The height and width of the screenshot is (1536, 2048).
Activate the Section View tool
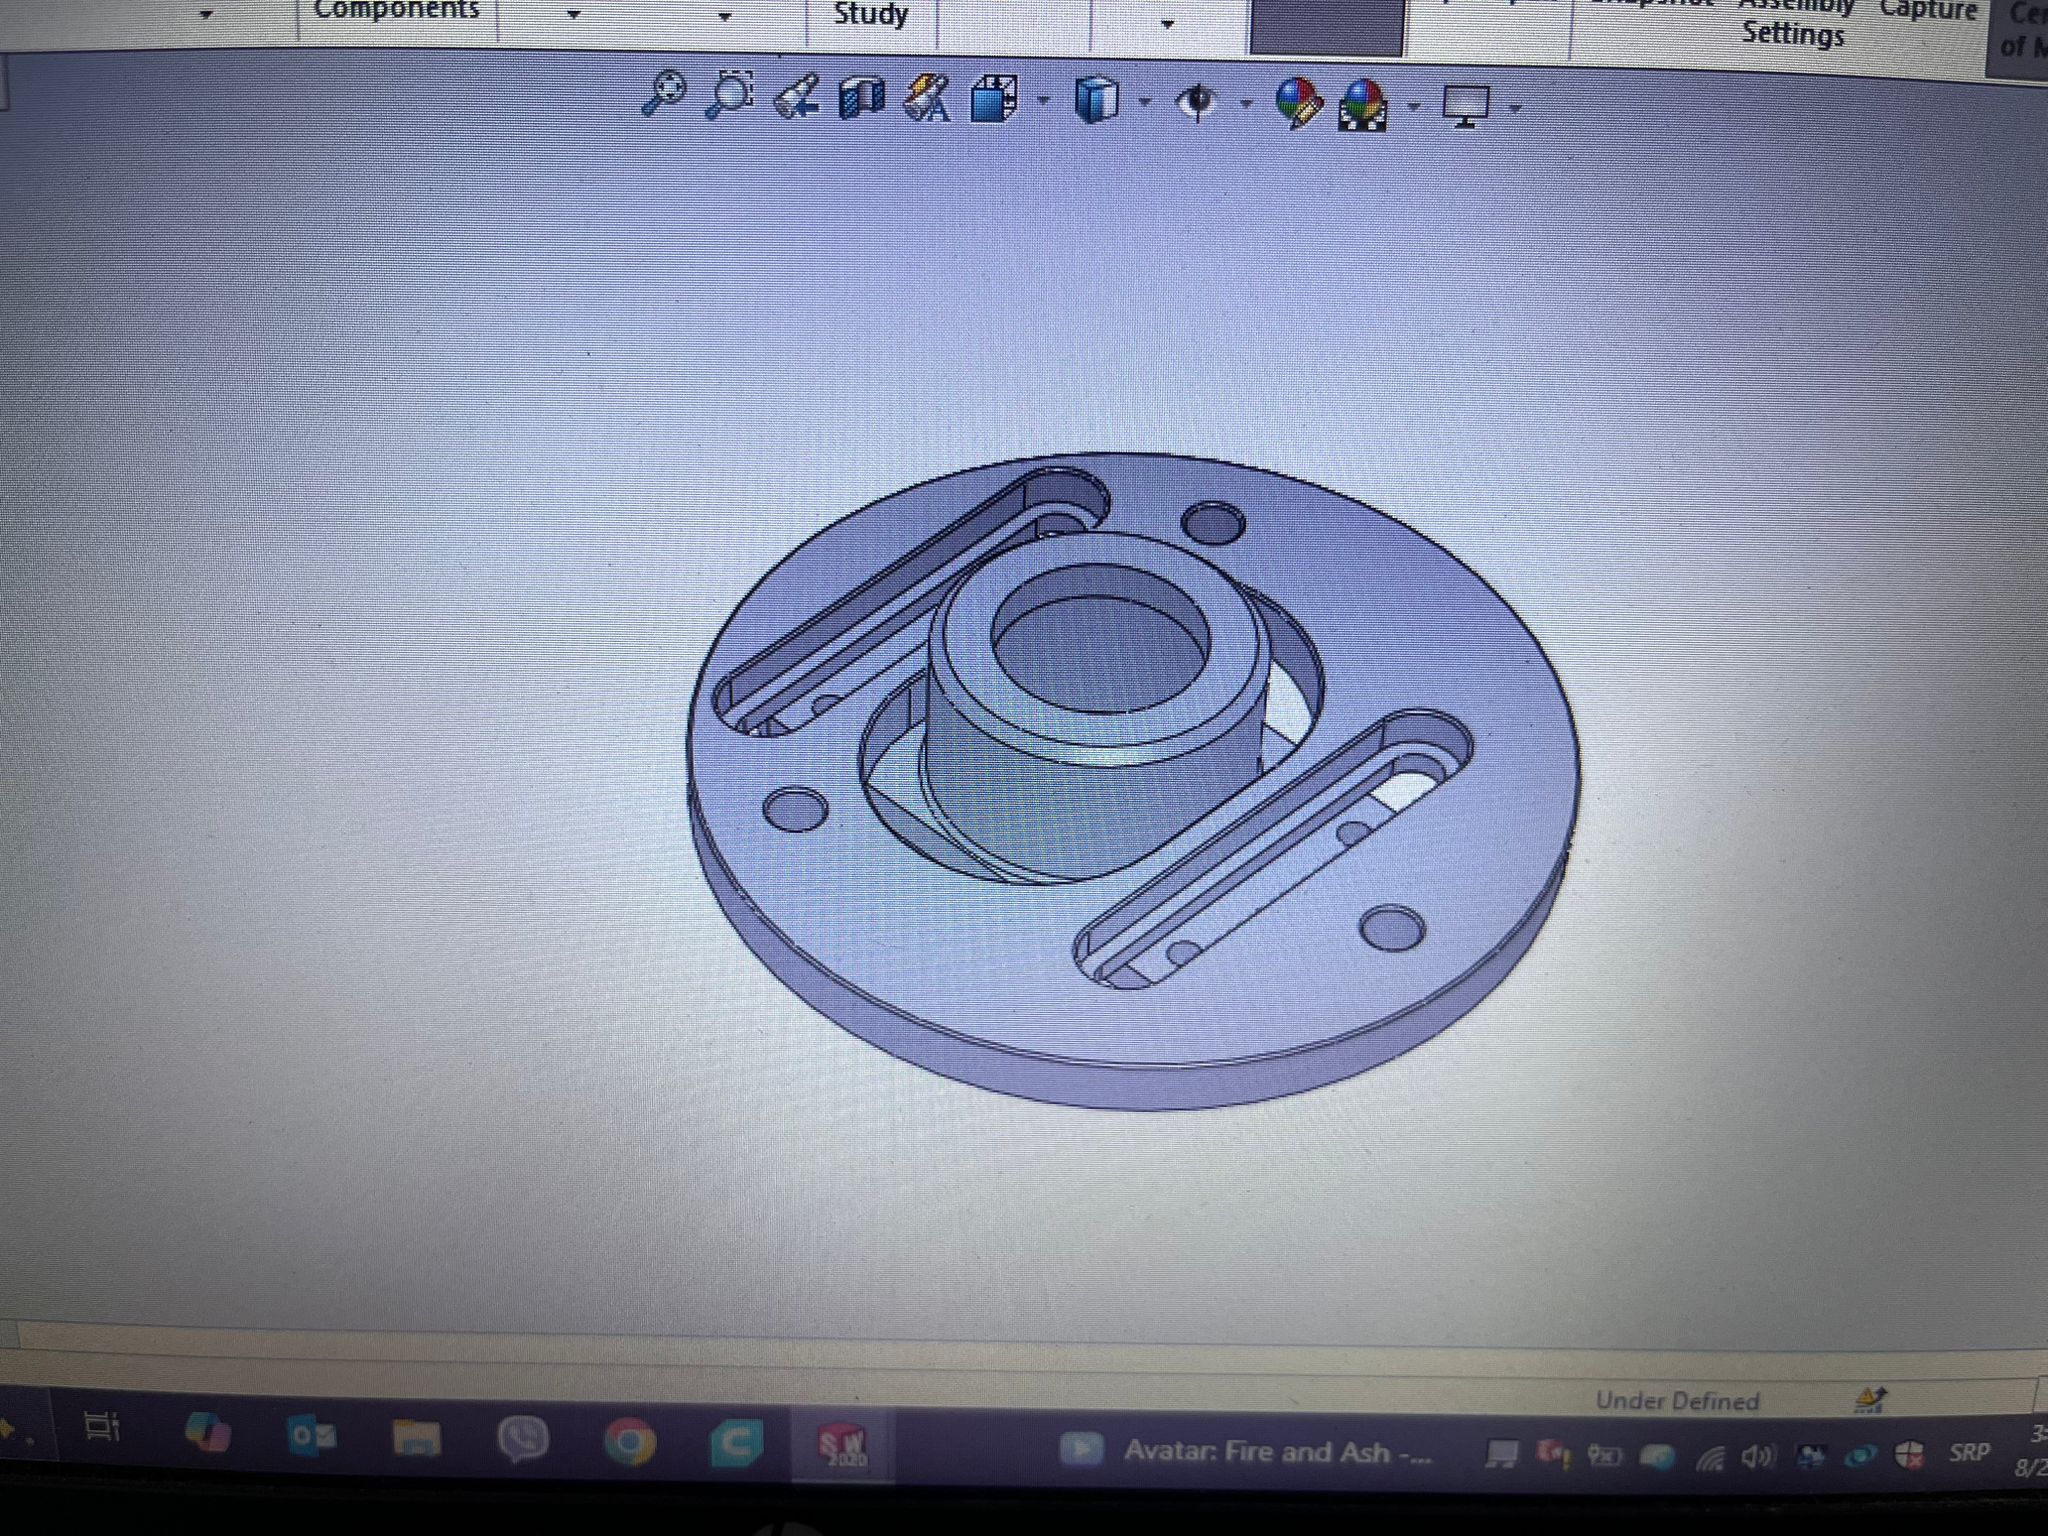point(862,99)
